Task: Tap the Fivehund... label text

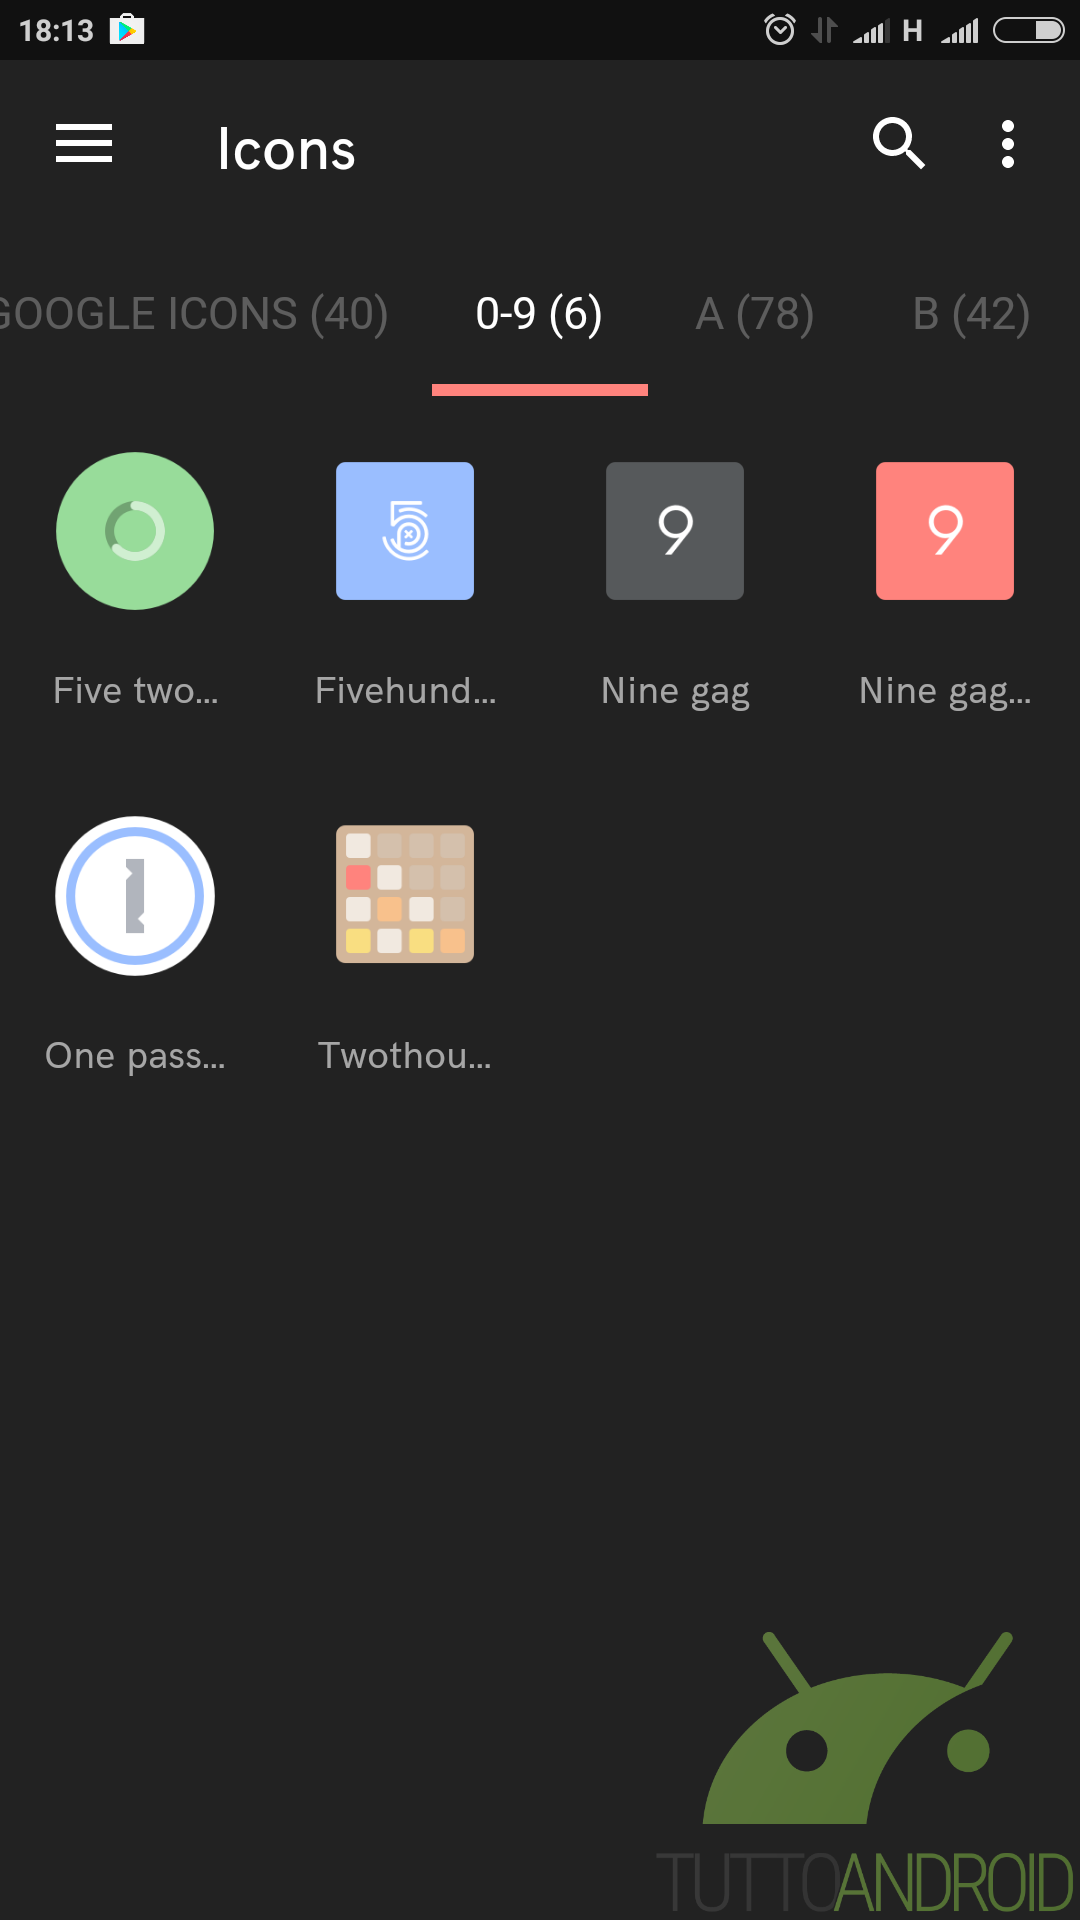Action: tap(405, 691)
